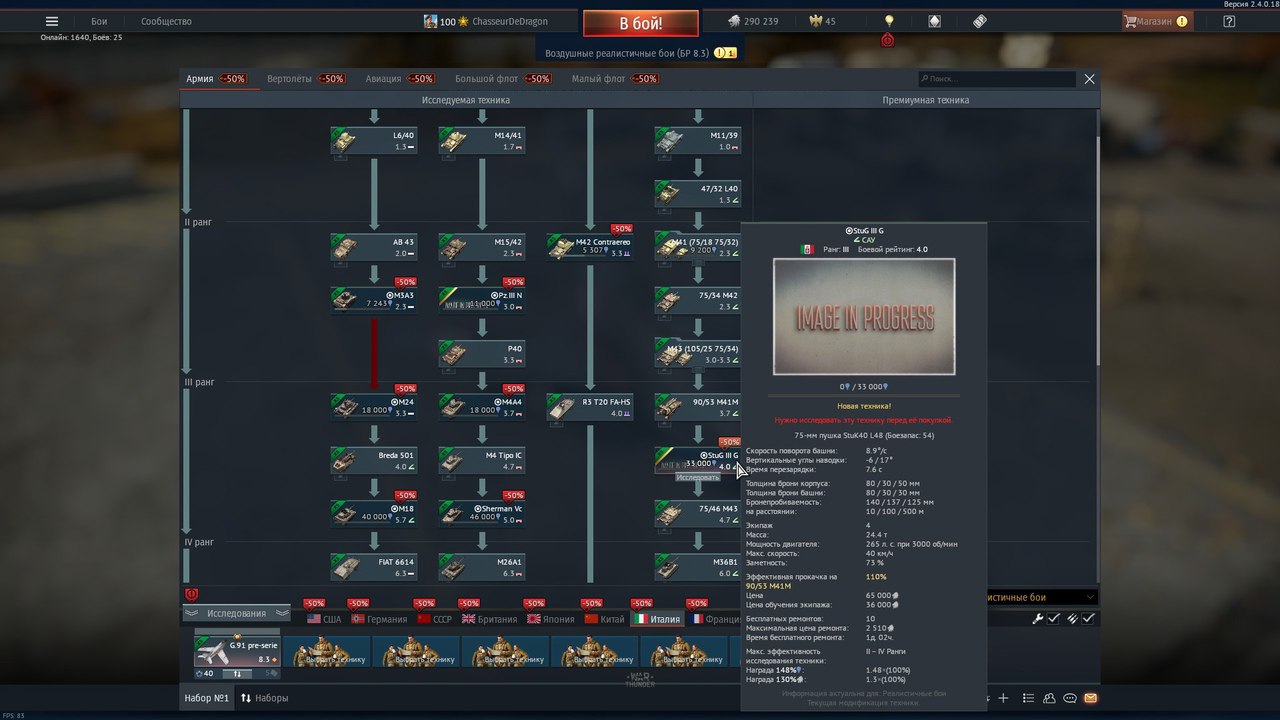Open the Сообщество menu

click(166, 21)
